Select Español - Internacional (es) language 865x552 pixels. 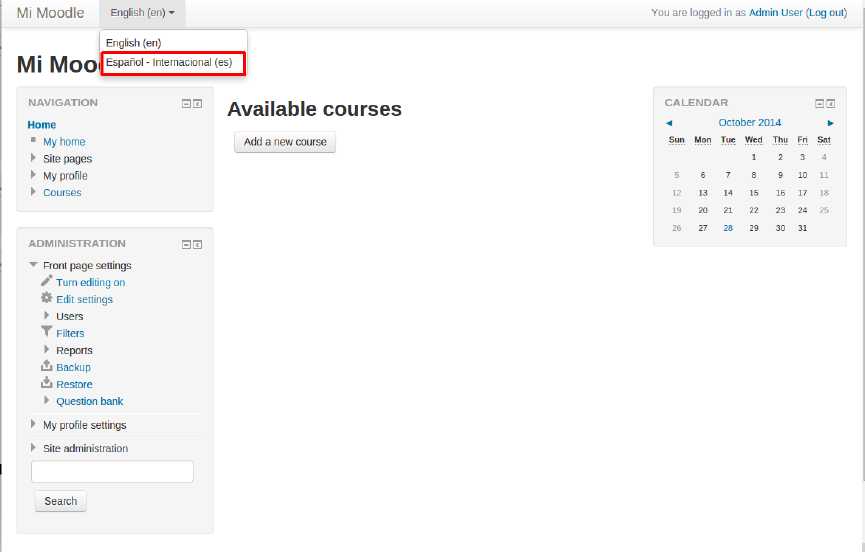169,62
